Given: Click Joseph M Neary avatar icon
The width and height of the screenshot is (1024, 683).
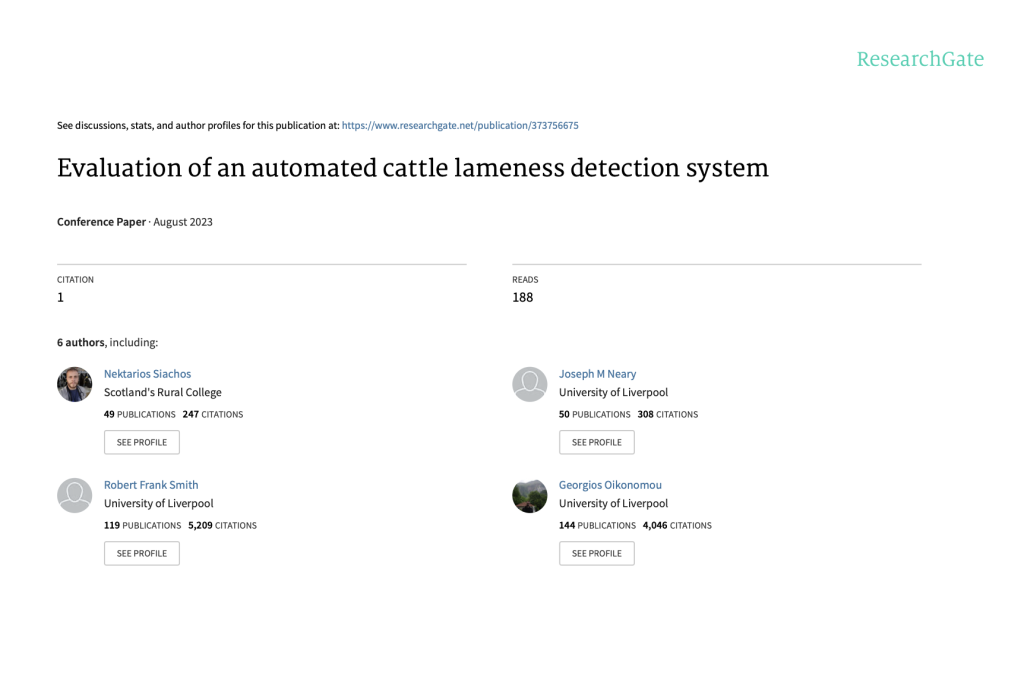Looking at the screenshot, I should pyautogui.click(x=529, y=385).
